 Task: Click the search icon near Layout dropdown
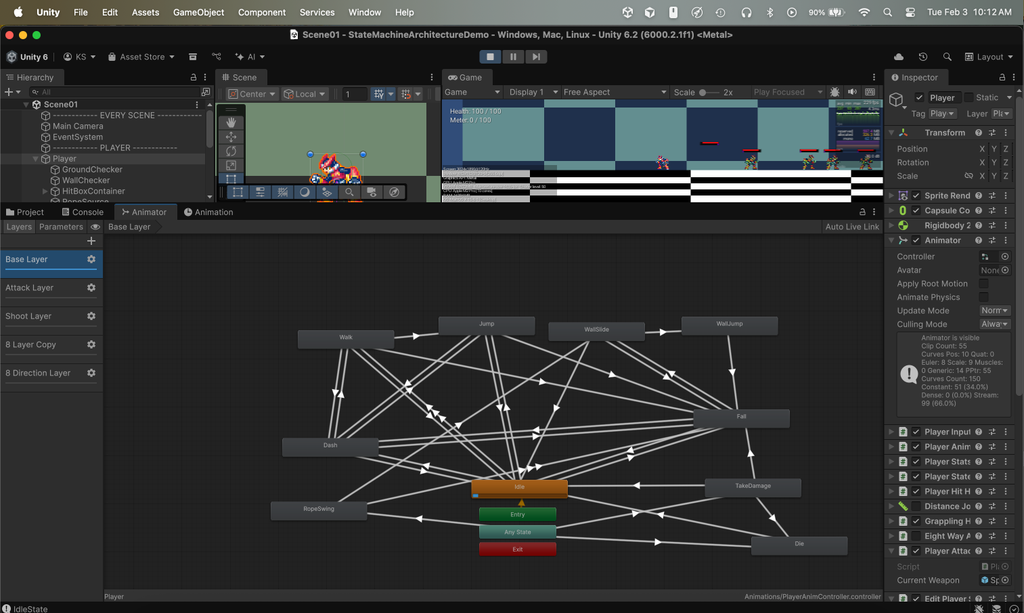tap(947, 57)
